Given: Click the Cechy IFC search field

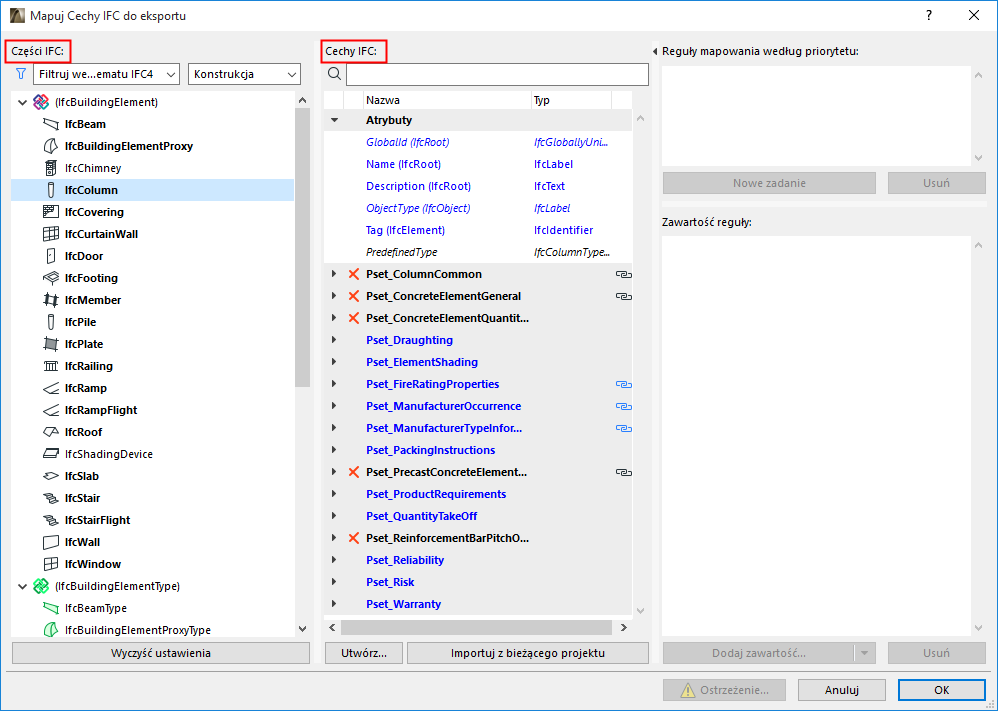Looking at the screenshot, I should click(497, 74).
